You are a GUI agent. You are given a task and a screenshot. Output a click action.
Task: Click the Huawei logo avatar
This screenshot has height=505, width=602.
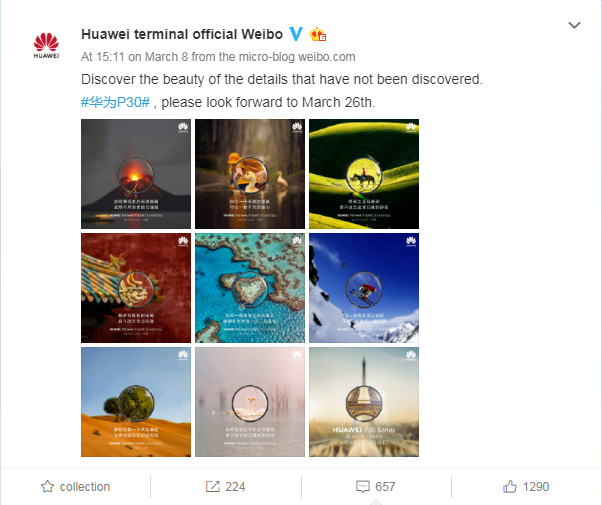pyautogui.click(x=46, y=46)
